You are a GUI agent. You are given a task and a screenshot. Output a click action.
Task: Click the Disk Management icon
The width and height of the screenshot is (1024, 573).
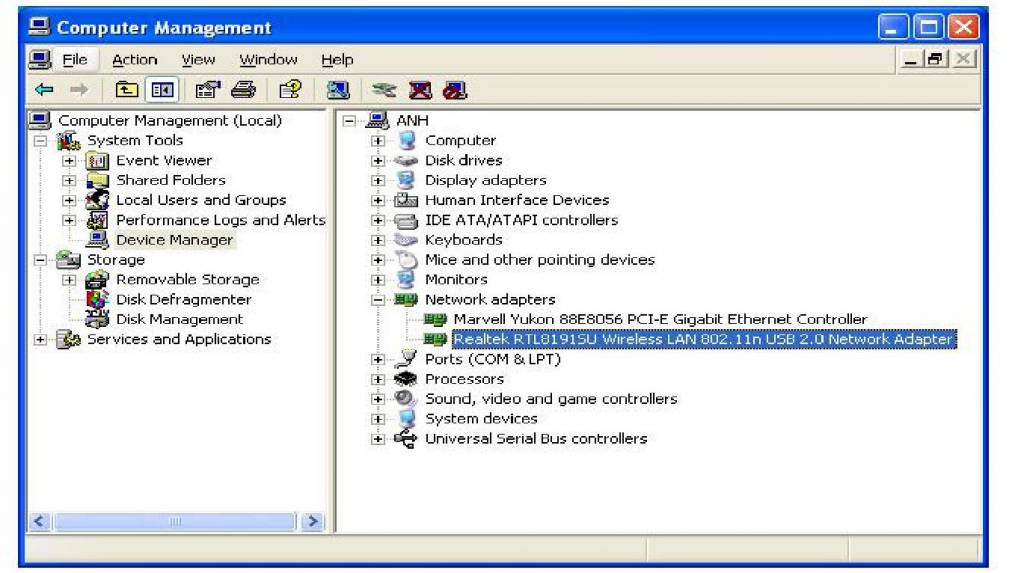tap(97, 319)
